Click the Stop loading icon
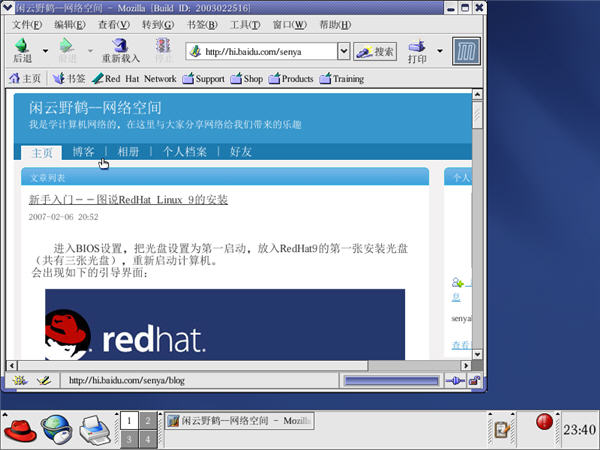This screenshot has width=600, height=450. 163,46
